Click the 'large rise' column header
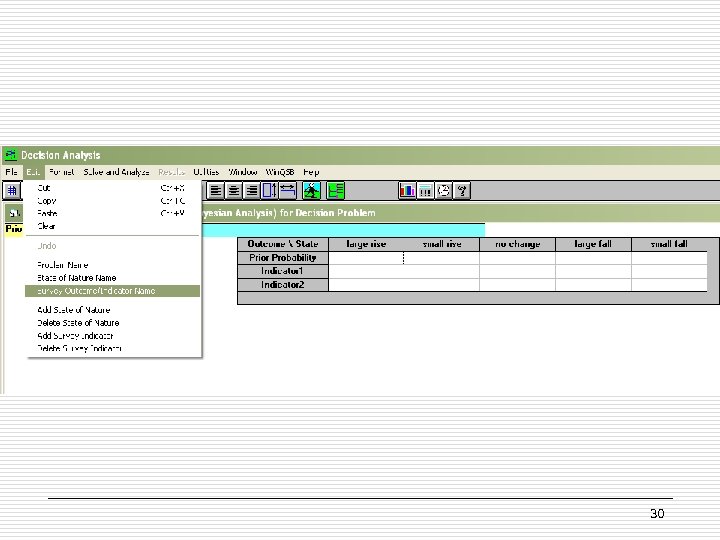Viewport: 720px width, 540px height. (x=366, y=244)
